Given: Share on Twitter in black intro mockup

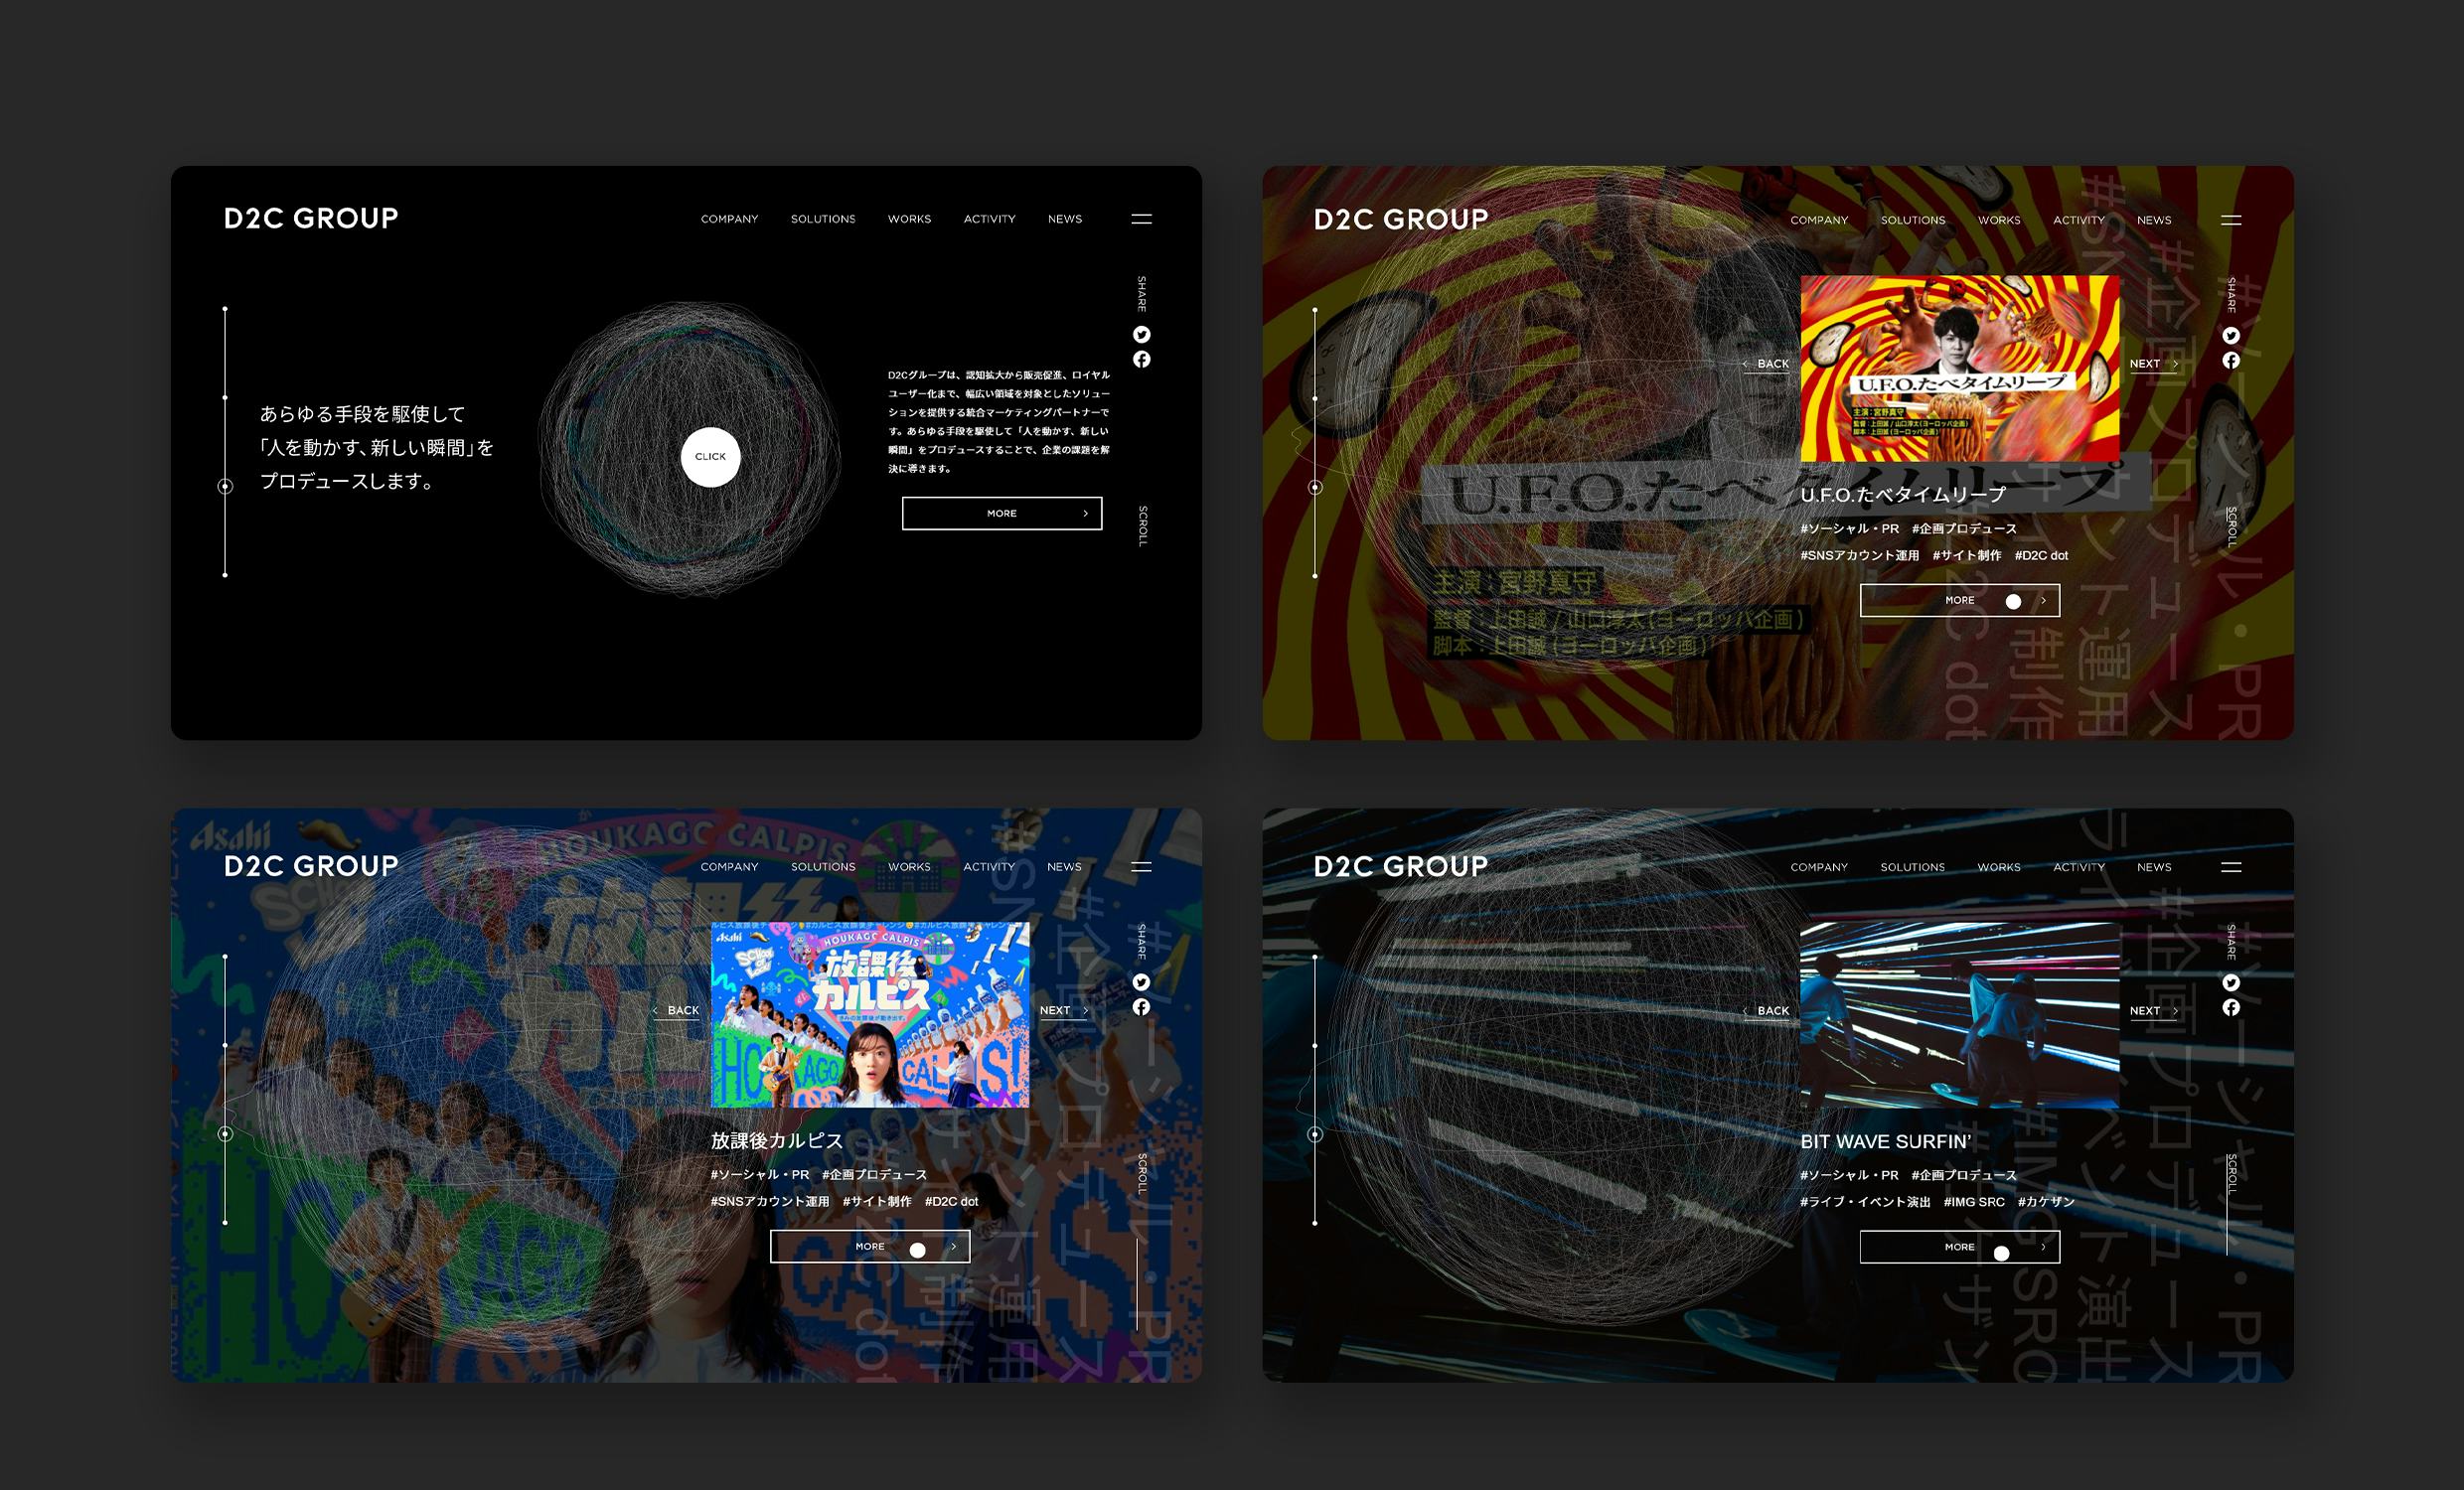Looking at the screenshot, I should (1141, 335).
